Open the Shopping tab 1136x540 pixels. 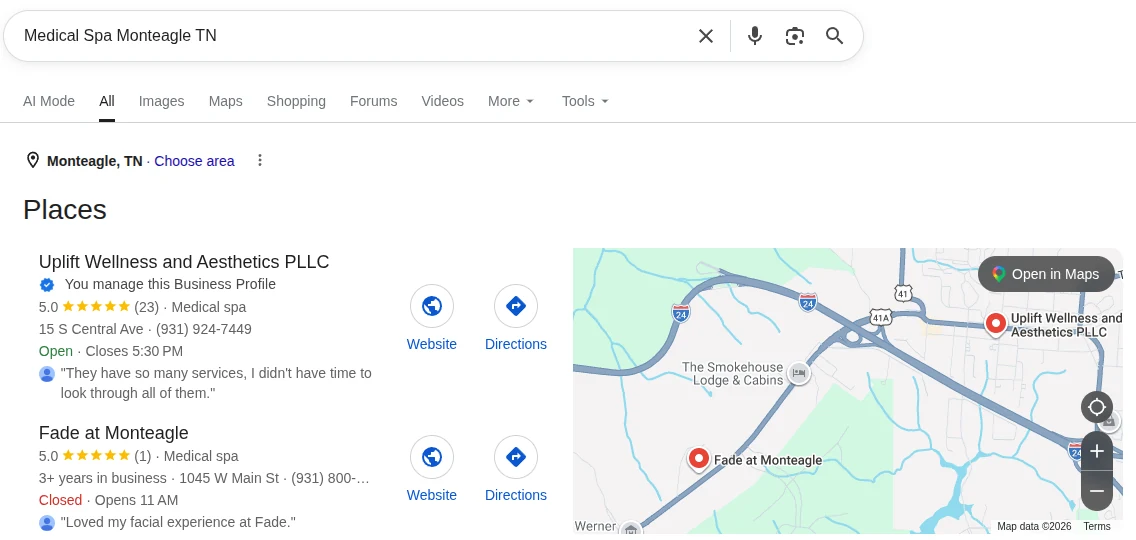[x=296, y=101]
